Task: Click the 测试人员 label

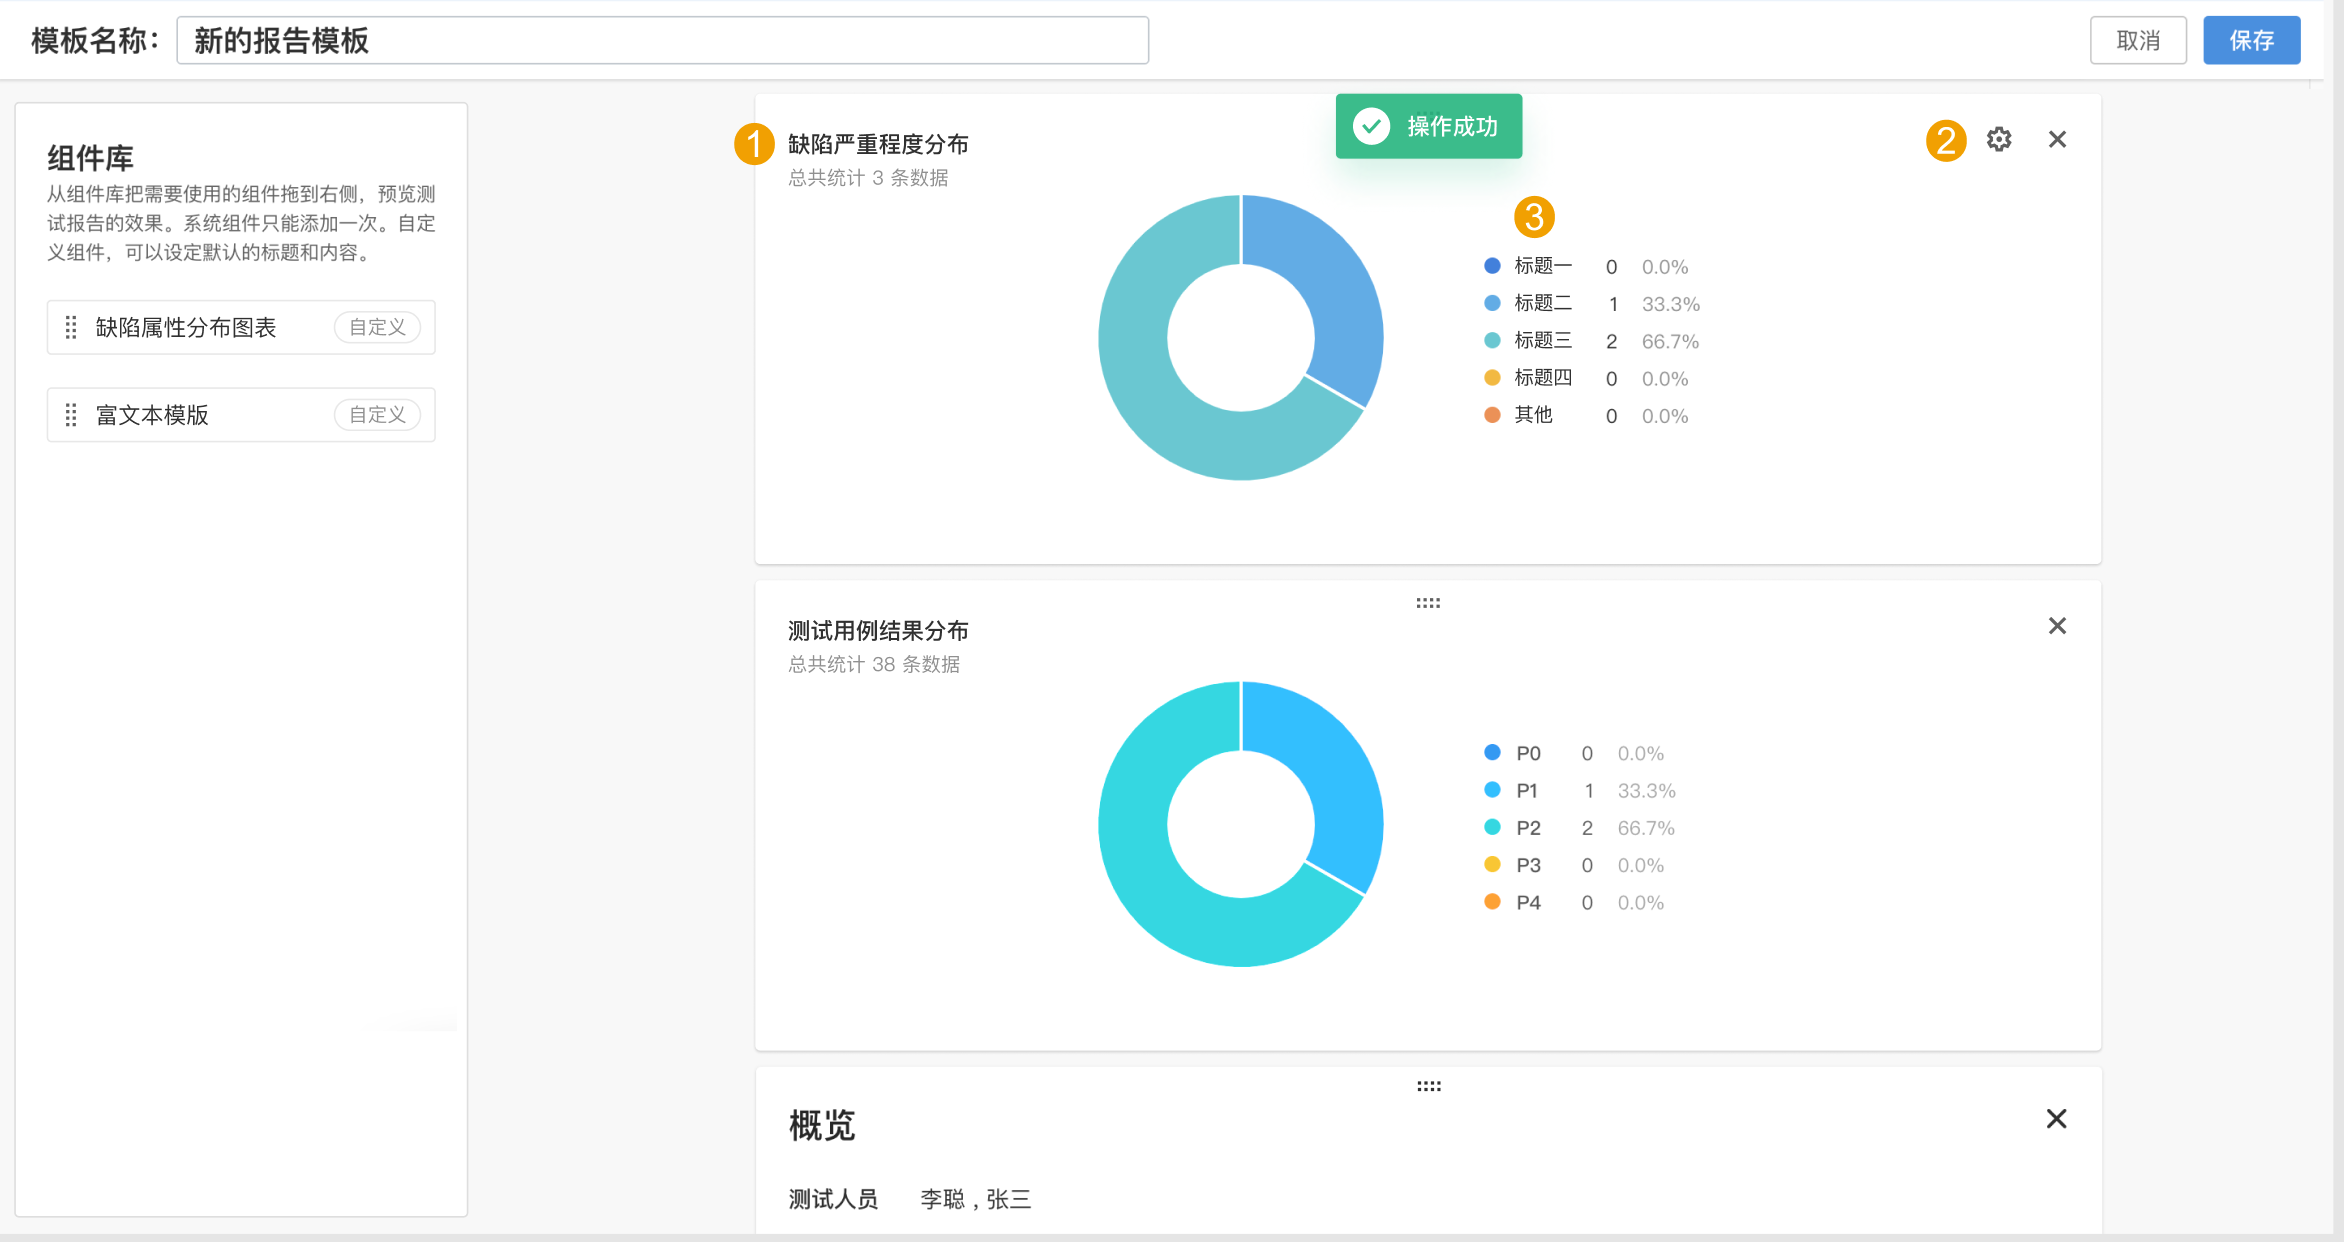Action: tap(833, 1199)
